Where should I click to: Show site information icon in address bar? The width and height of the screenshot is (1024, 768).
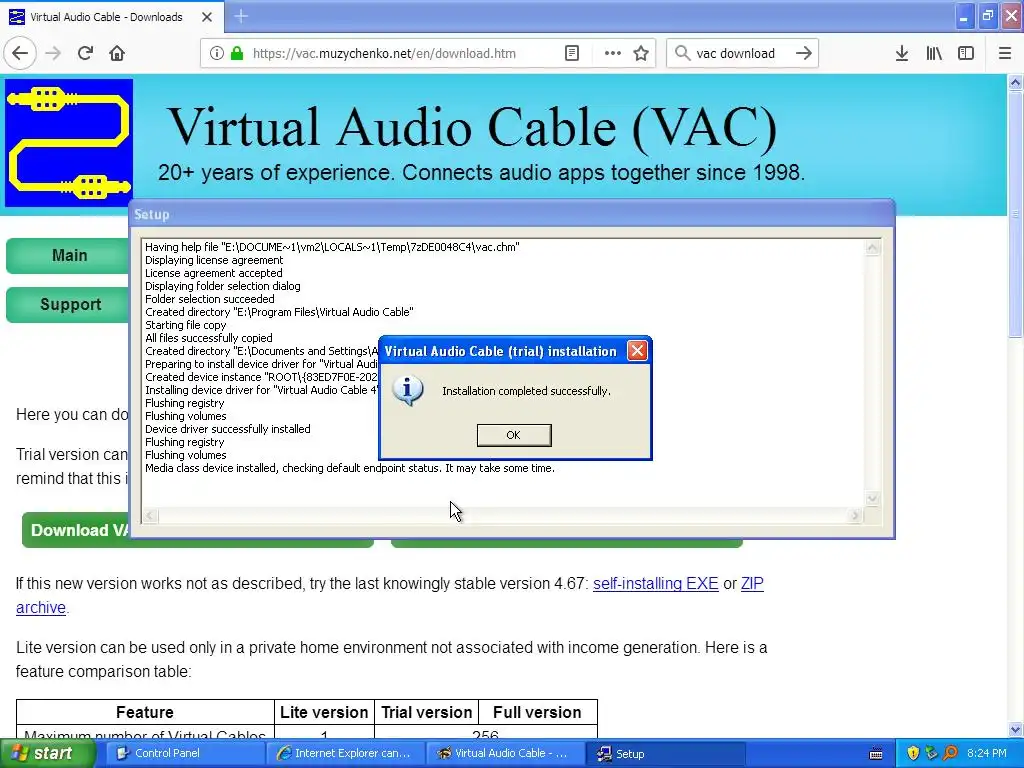(x=217, y=54)
